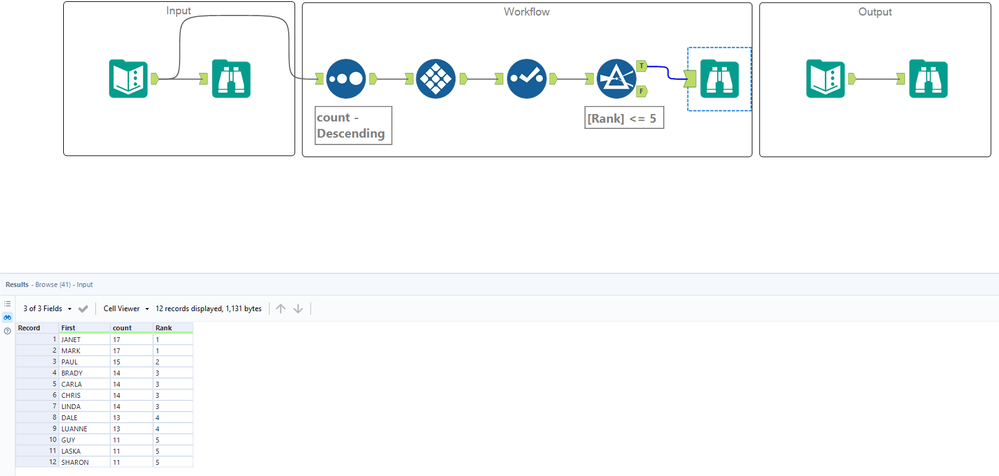999x476 pixels.
Task: Select the LUANNE cell
Action: pyautogui.click(x=84, y=429)
